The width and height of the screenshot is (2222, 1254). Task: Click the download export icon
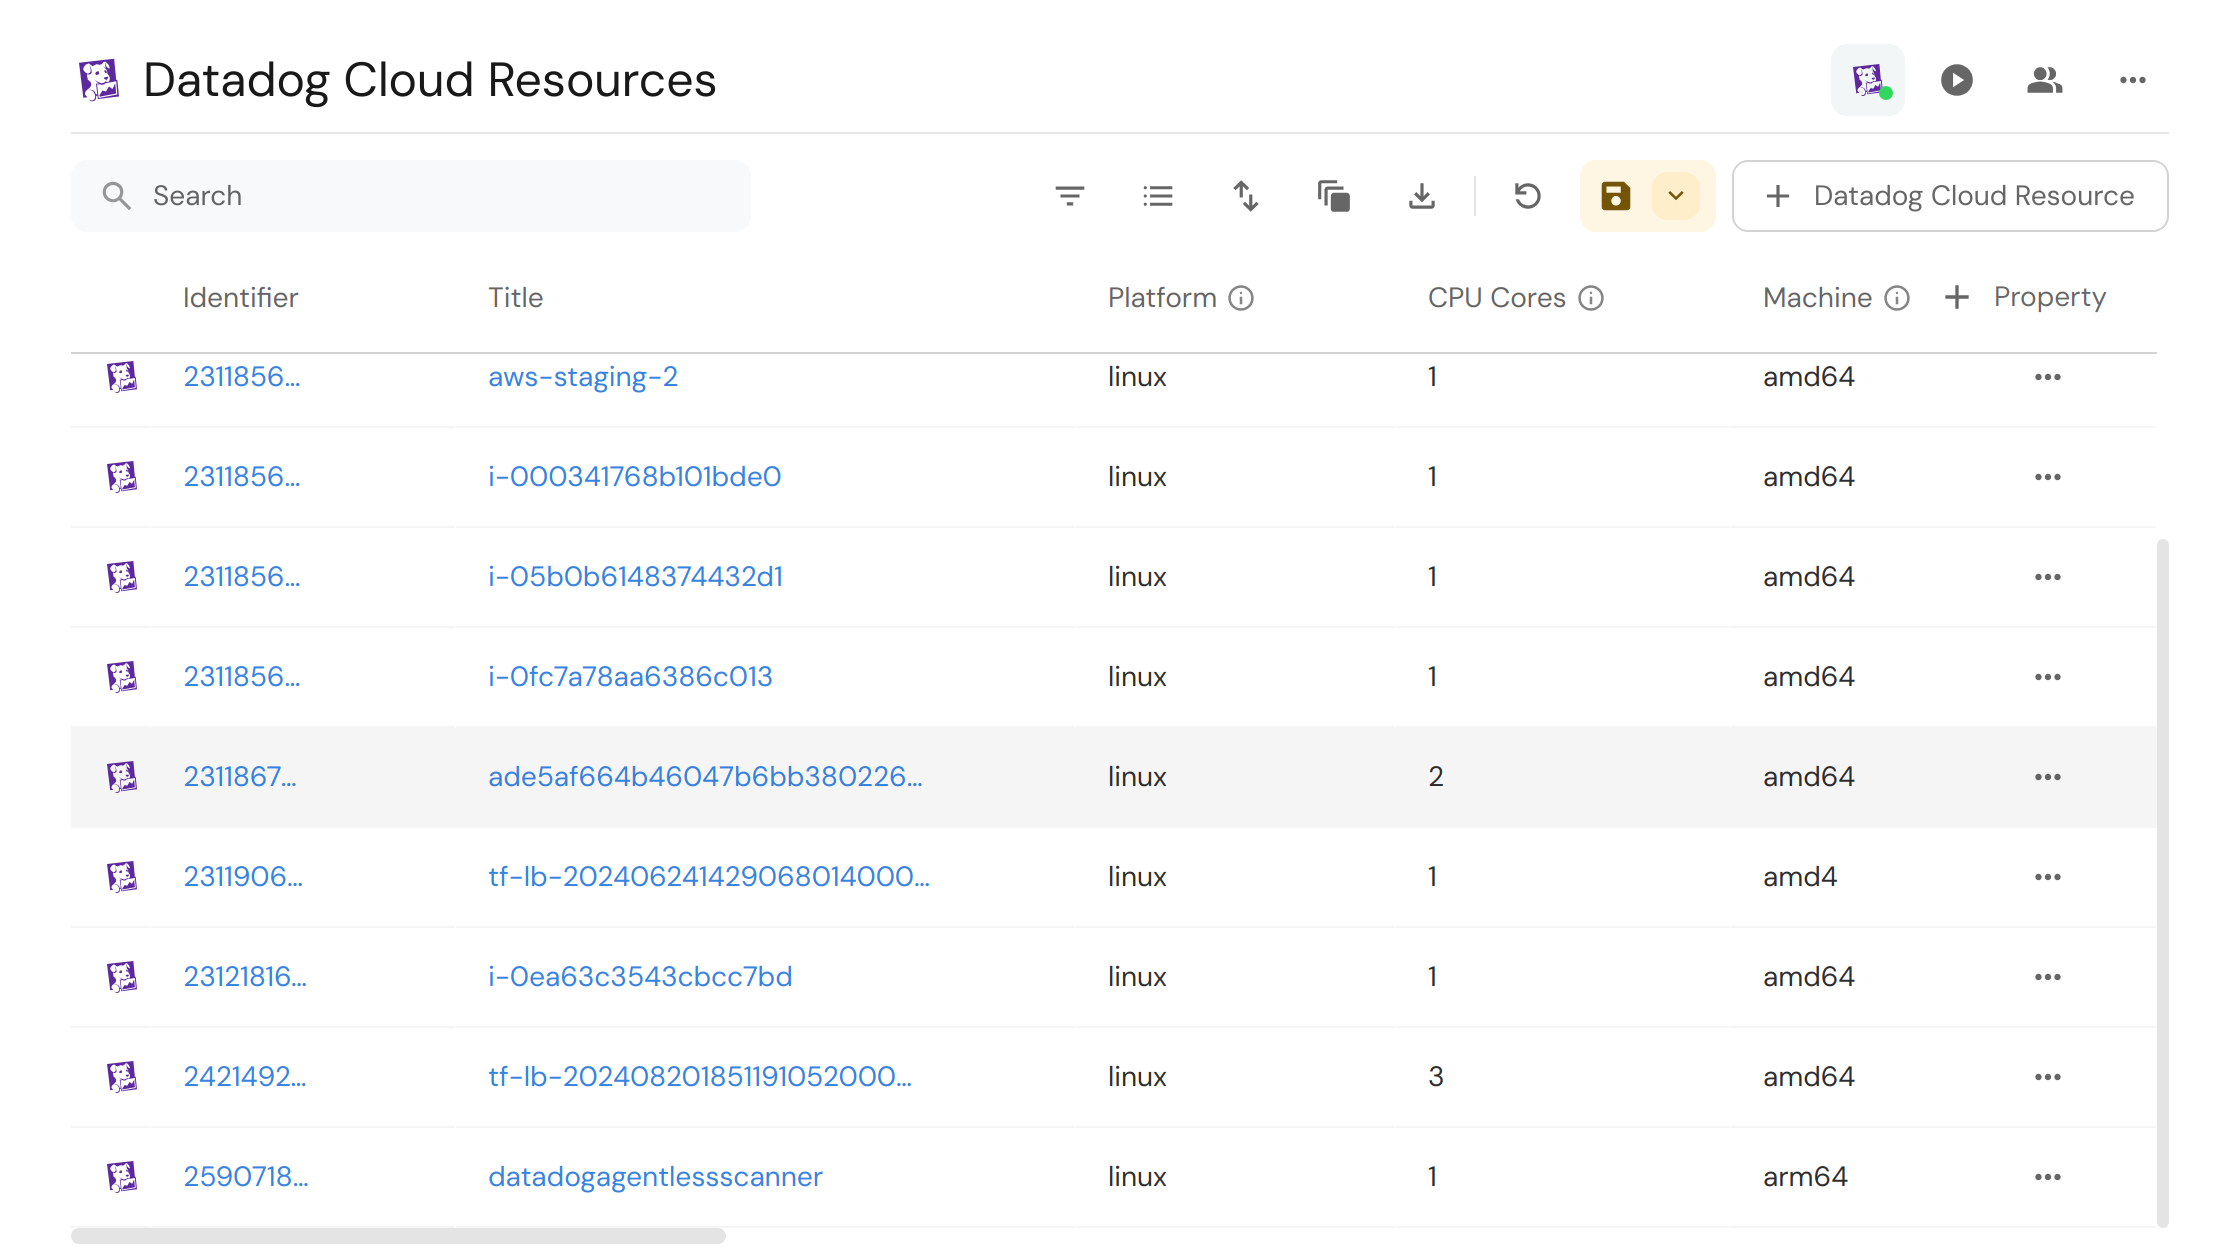click(x=1421, y=196)
